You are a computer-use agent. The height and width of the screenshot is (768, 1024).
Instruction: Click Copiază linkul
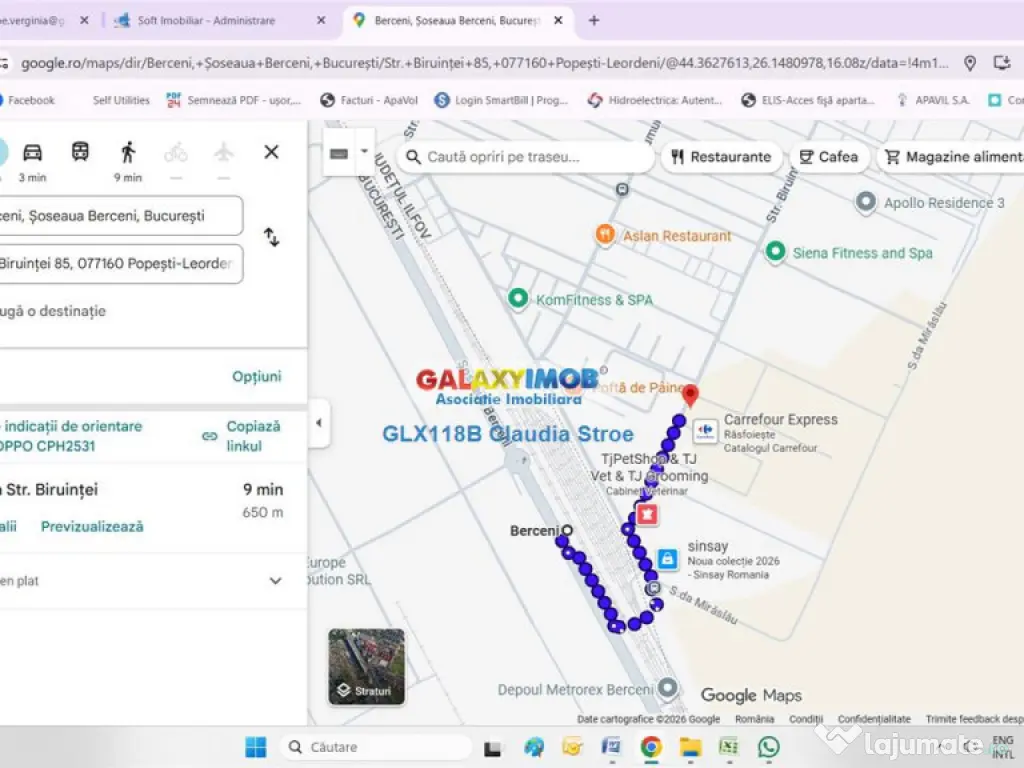[243, 436]
